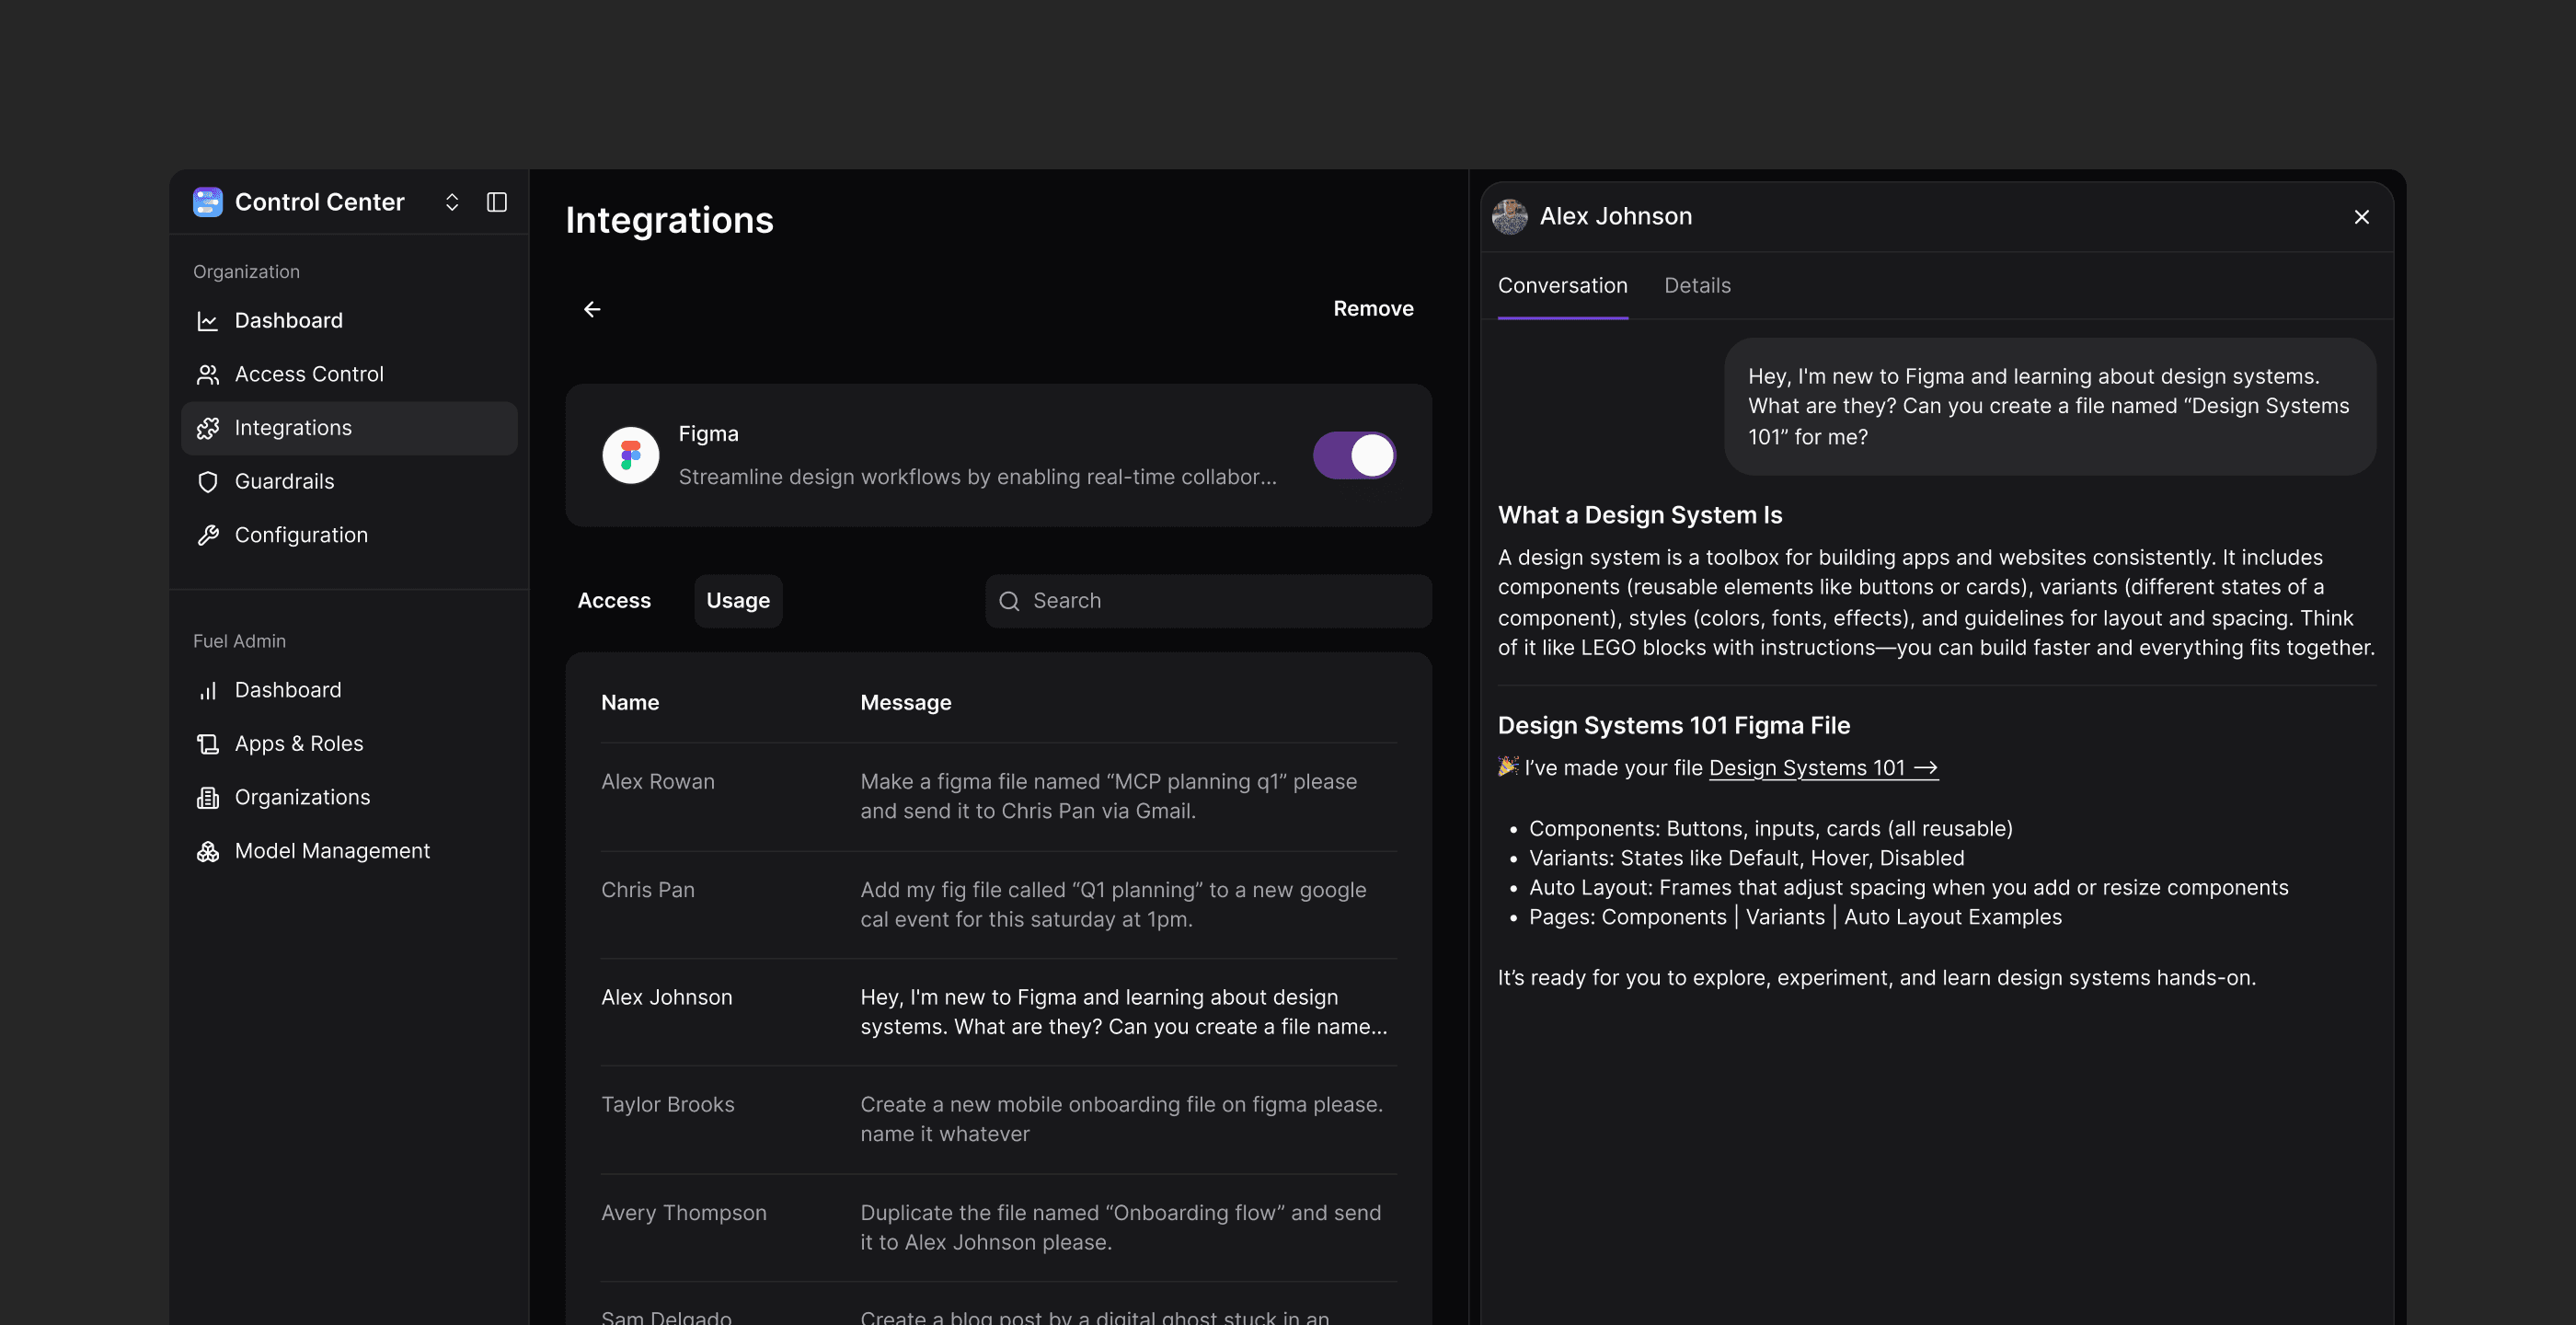Viewport: 2576px width, 1325px height.
Task: Open the Design Systems 101 link
Action: (x=1822, y=768)
